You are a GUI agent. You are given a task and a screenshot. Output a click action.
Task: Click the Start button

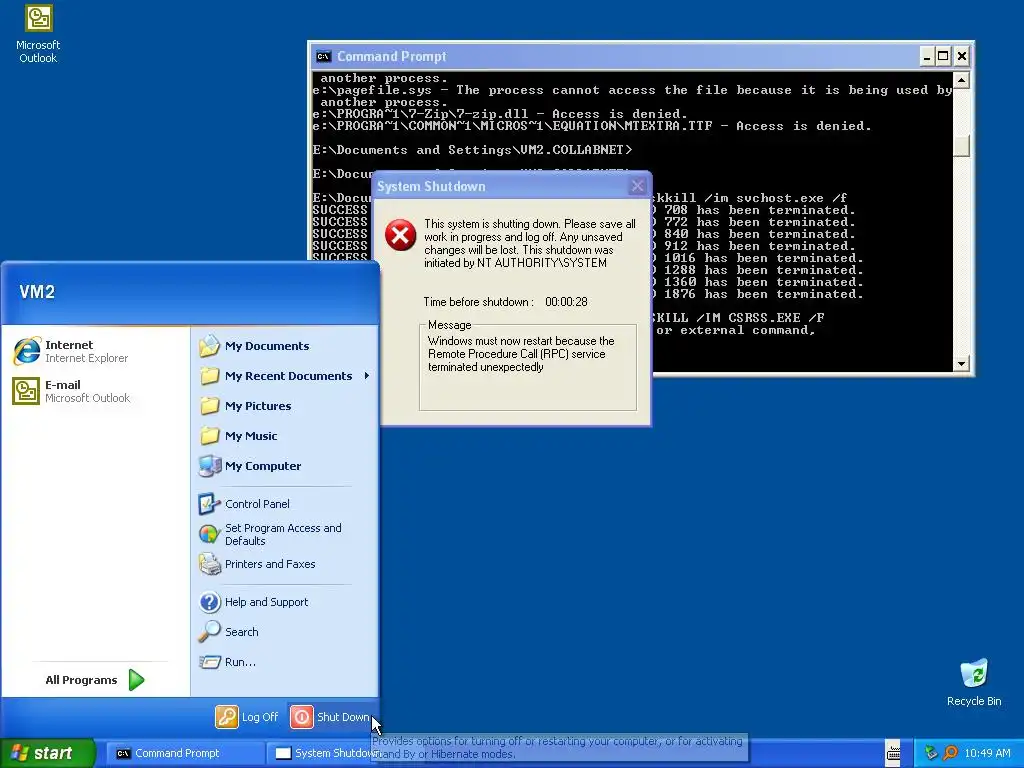click(48, 753)
